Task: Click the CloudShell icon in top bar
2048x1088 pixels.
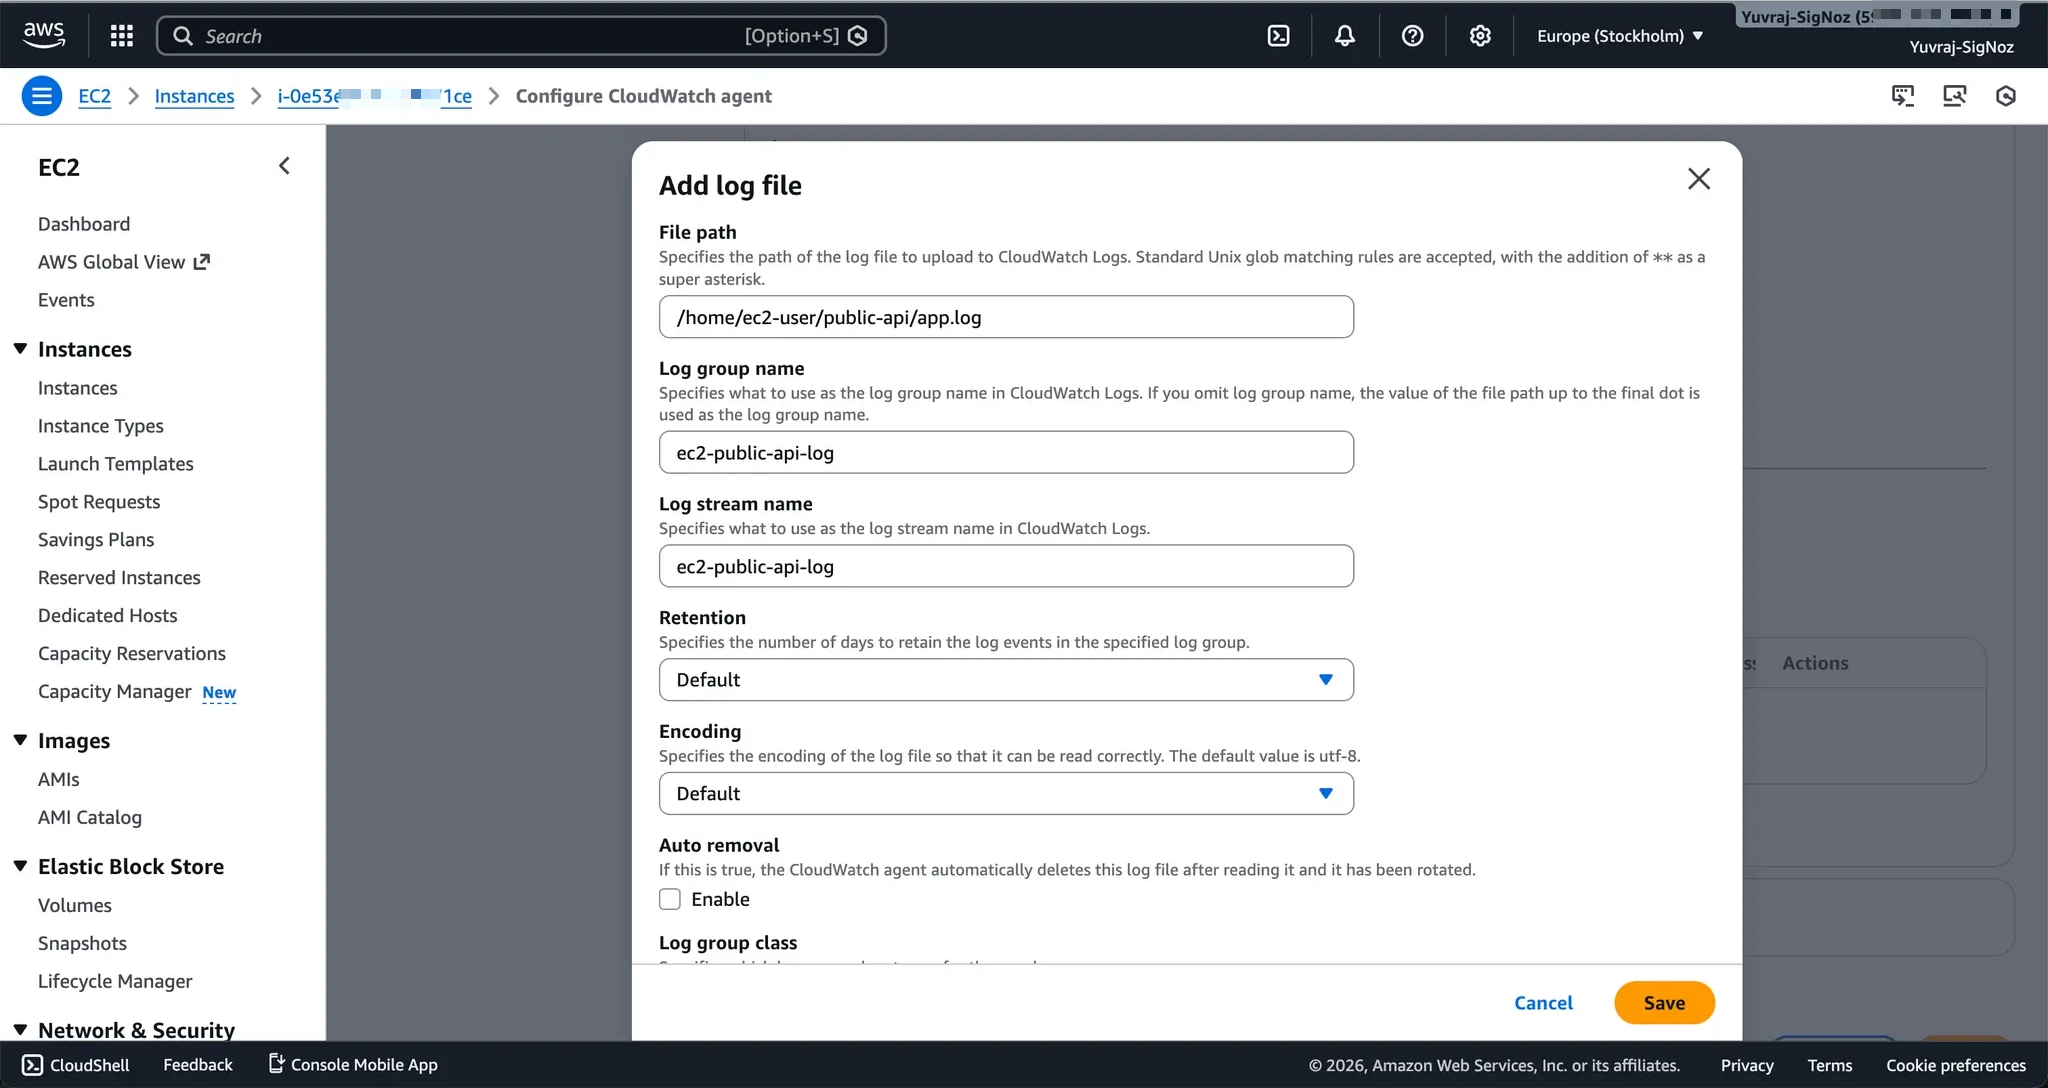Action: point(1278,36)
